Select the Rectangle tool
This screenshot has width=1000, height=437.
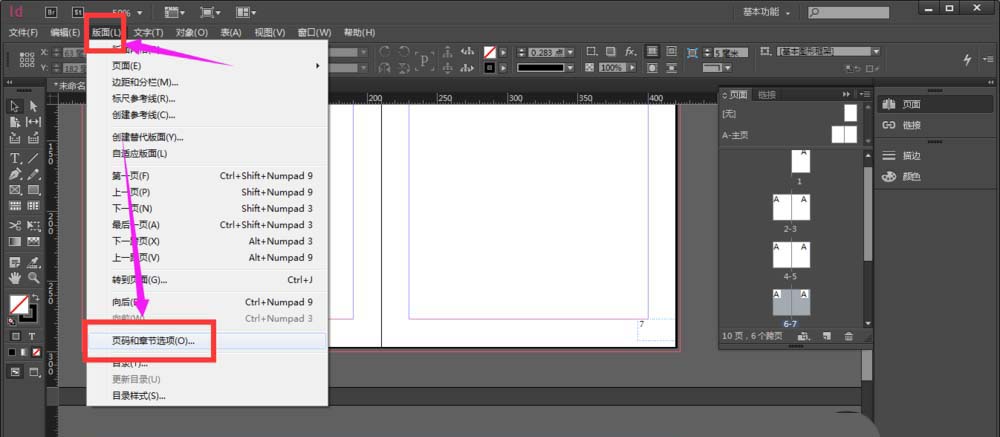pyautogui.click(x=33, y=190)
